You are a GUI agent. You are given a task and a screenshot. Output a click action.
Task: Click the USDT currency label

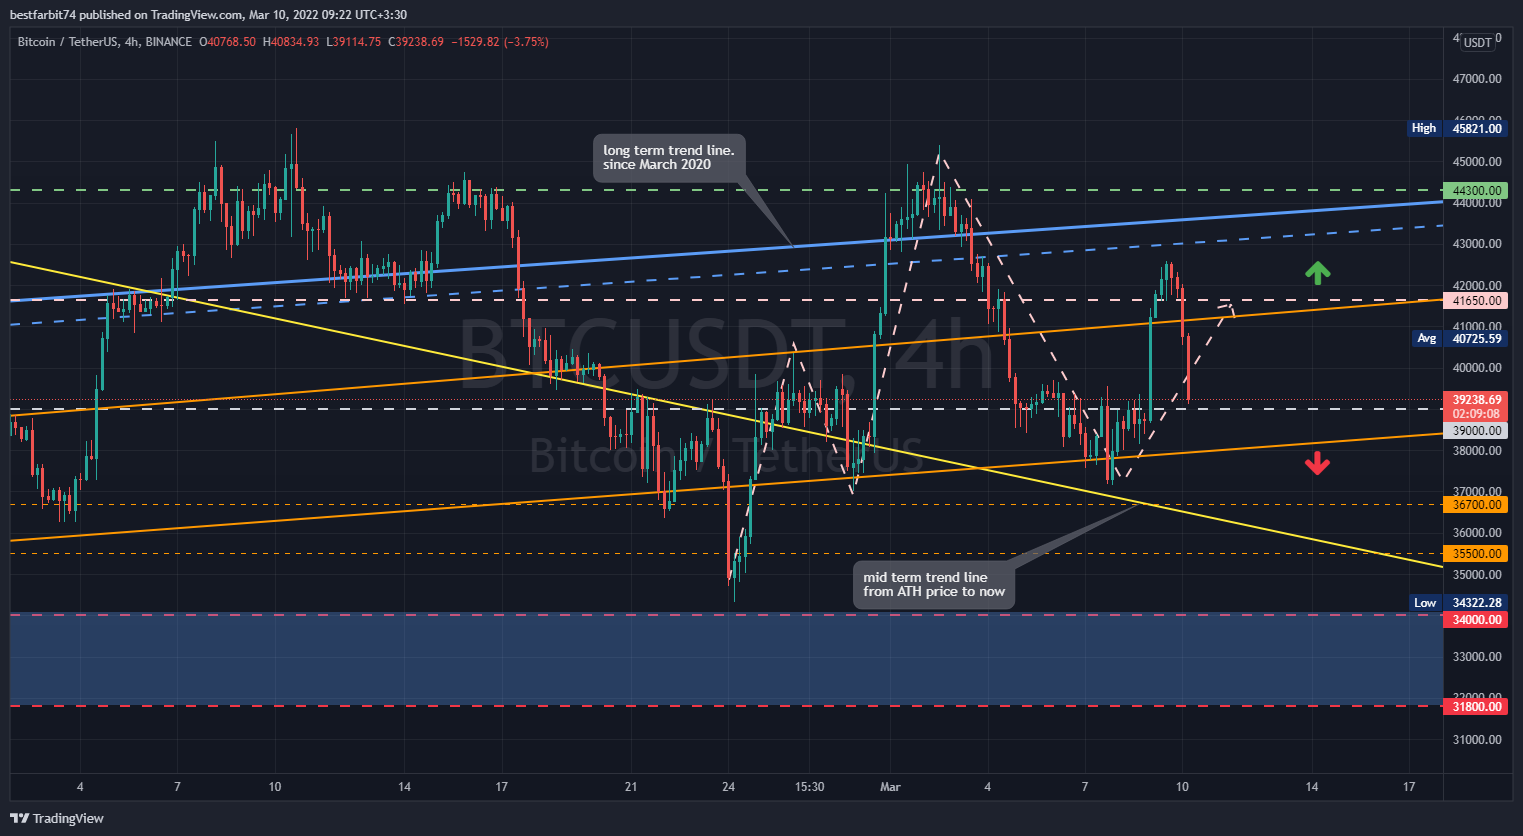click(1477, 42)
